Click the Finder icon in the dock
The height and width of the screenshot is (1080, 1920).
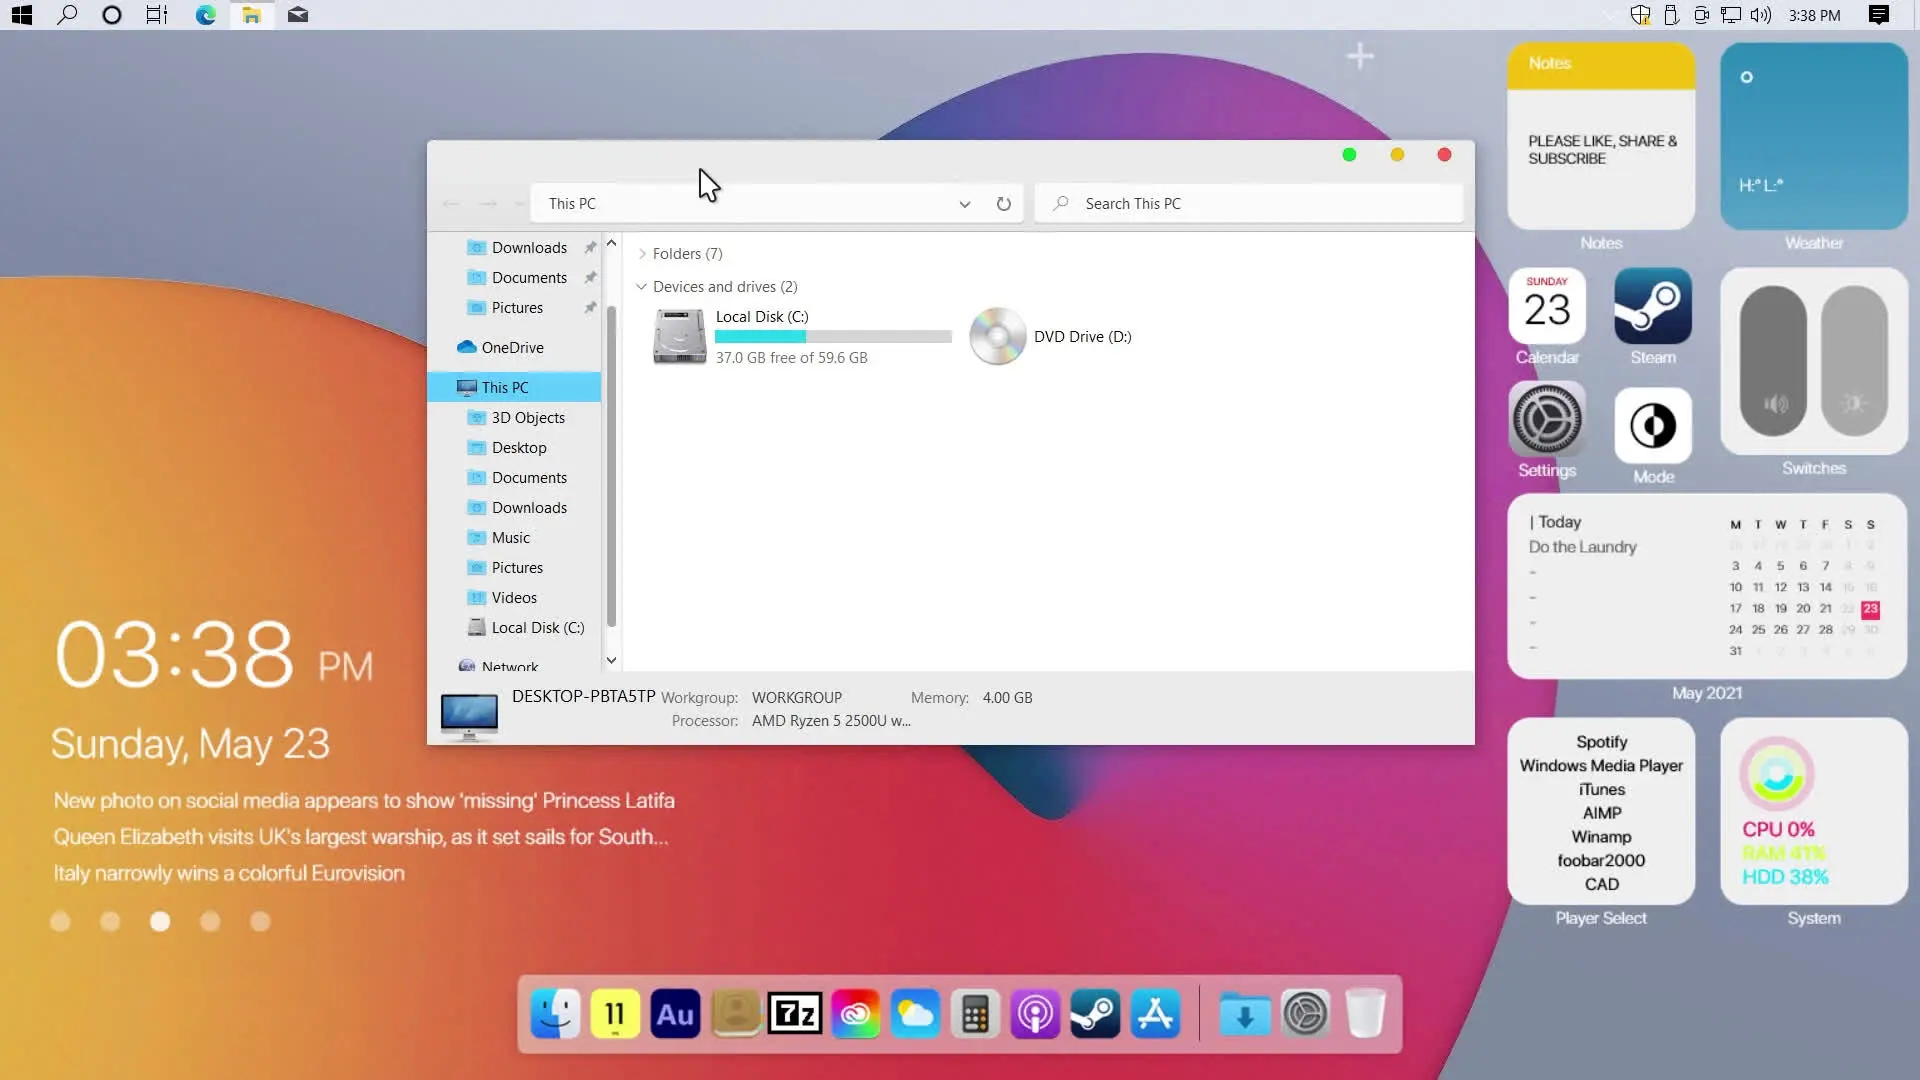[x=555, y=1015]
